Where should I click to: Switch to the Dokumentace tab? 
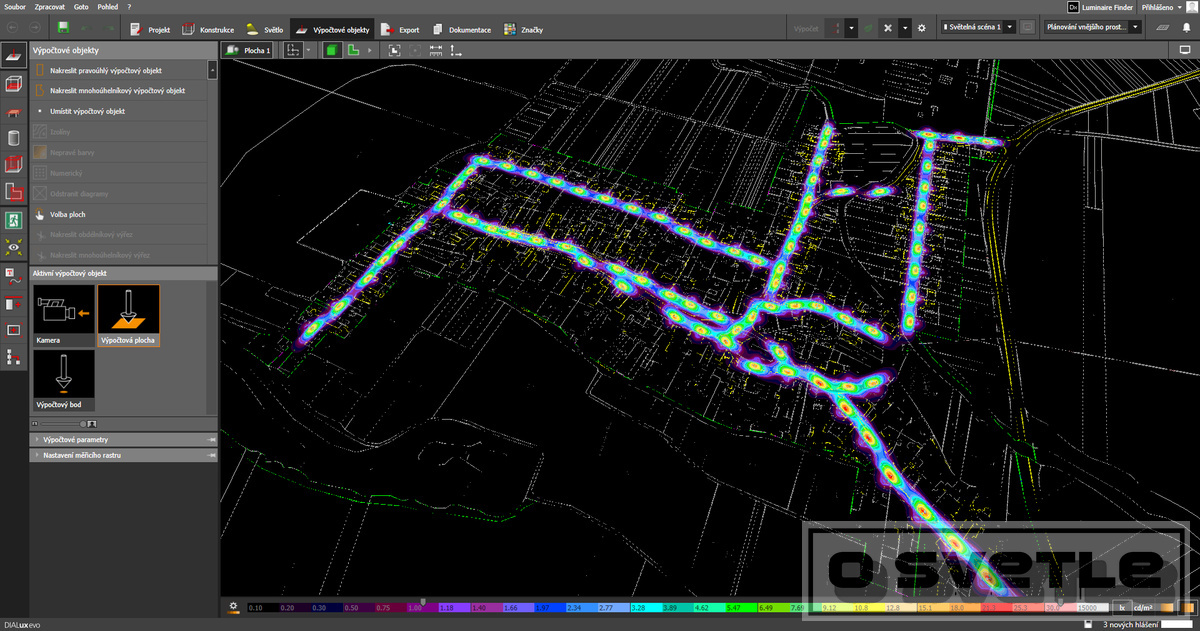point(461,29)
